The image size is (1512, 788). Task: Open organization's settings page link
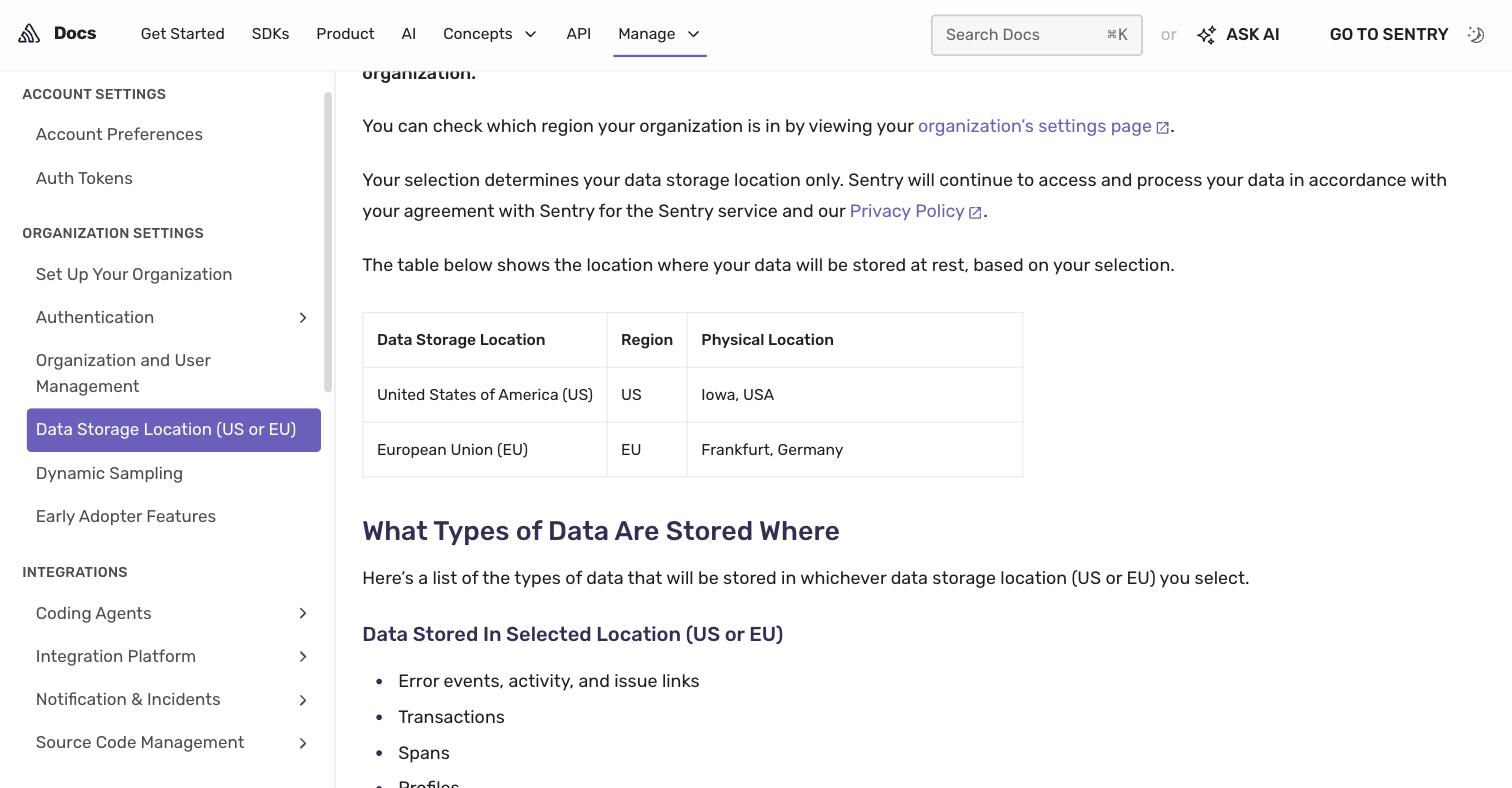[x=1035, y=126]
